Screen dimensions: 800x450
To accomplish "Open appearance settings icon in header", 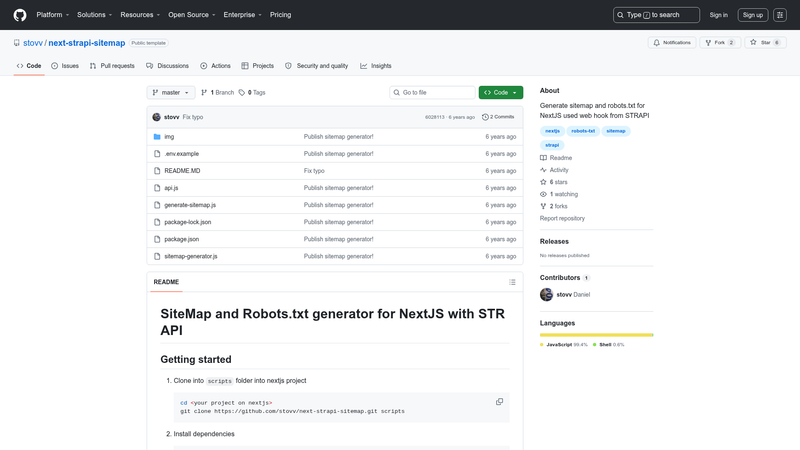I will pyautogui.click(x=780, y=15).
